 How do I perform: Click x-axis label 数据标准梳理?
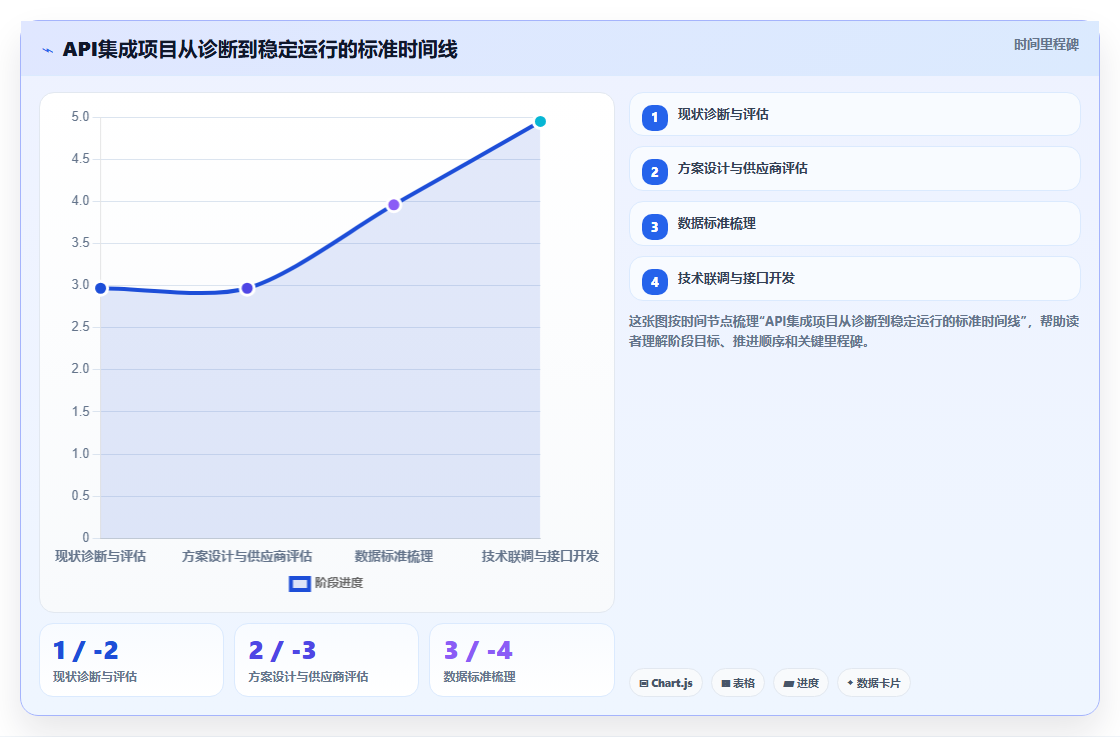[394, 556]
